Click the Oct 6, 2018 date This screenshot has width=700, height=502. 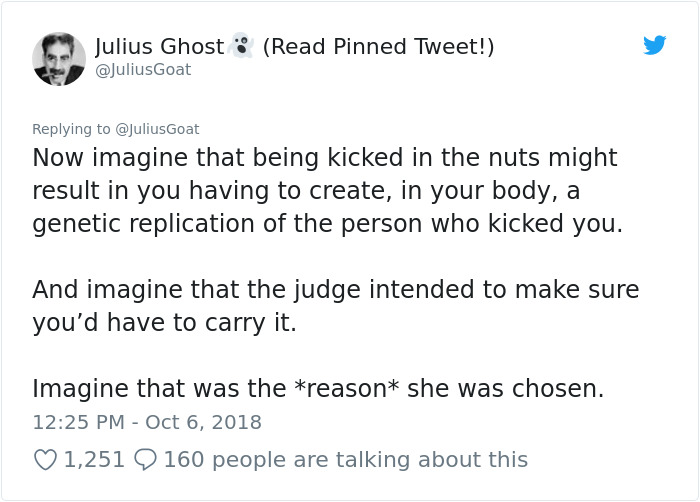coord(204,422)
